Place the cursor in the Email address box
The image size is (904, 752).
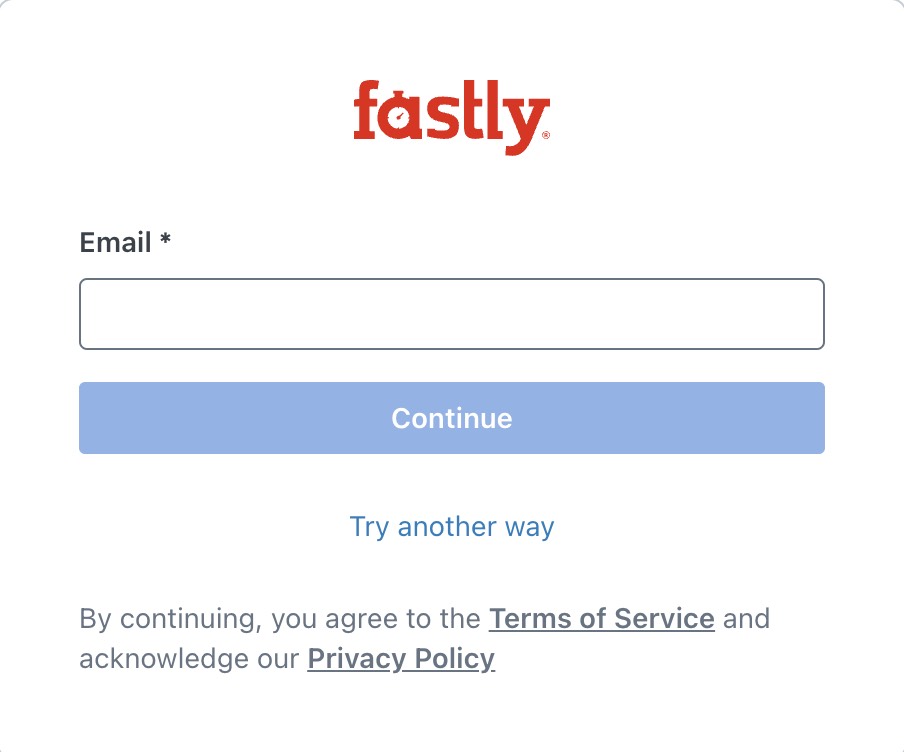tap(451, 314)
